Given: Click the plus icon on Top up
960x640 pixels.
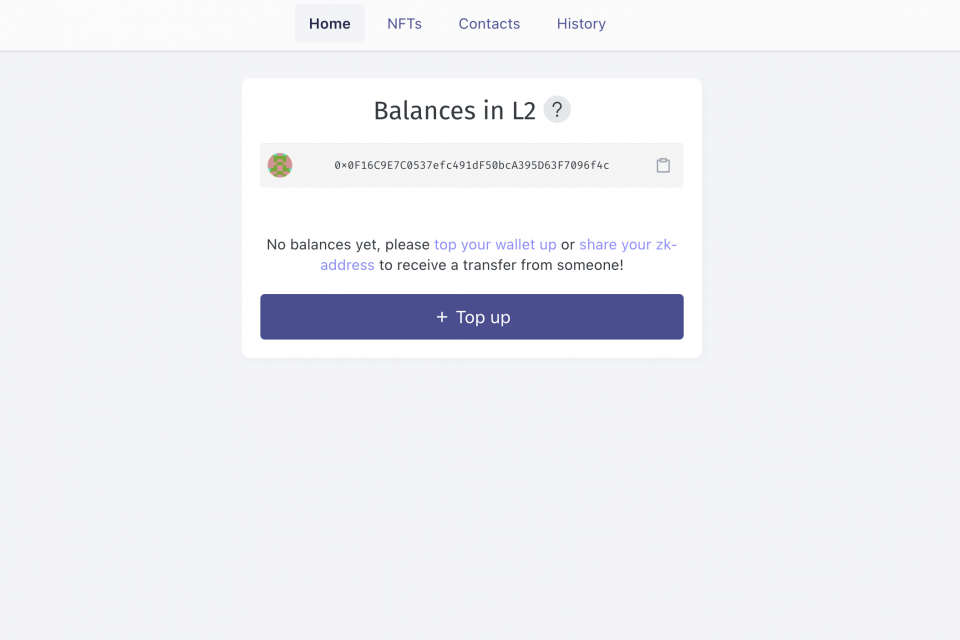Looking at the screenshot, I should point(442,317).
